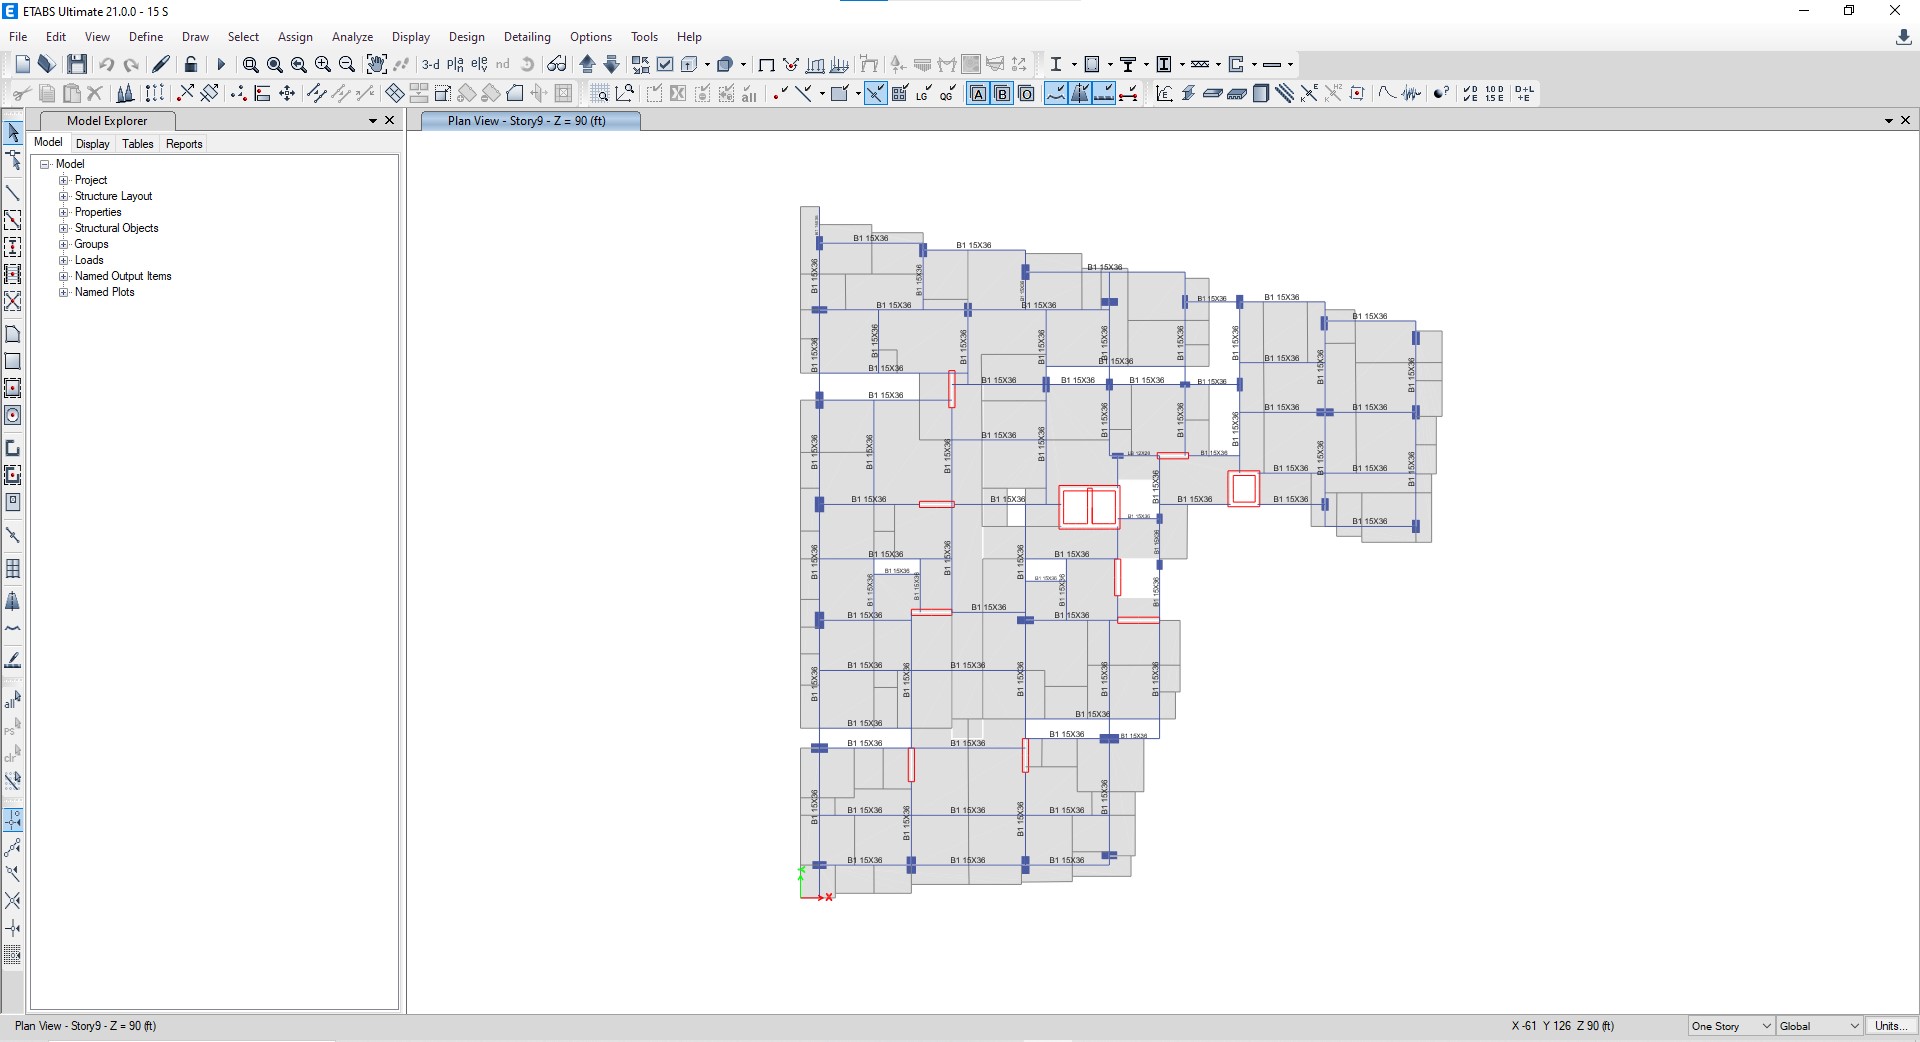Click the Zoom In One Step icon
Image resolution: width=1920 pixels, height=1042 pixels.
click(323, 64)
